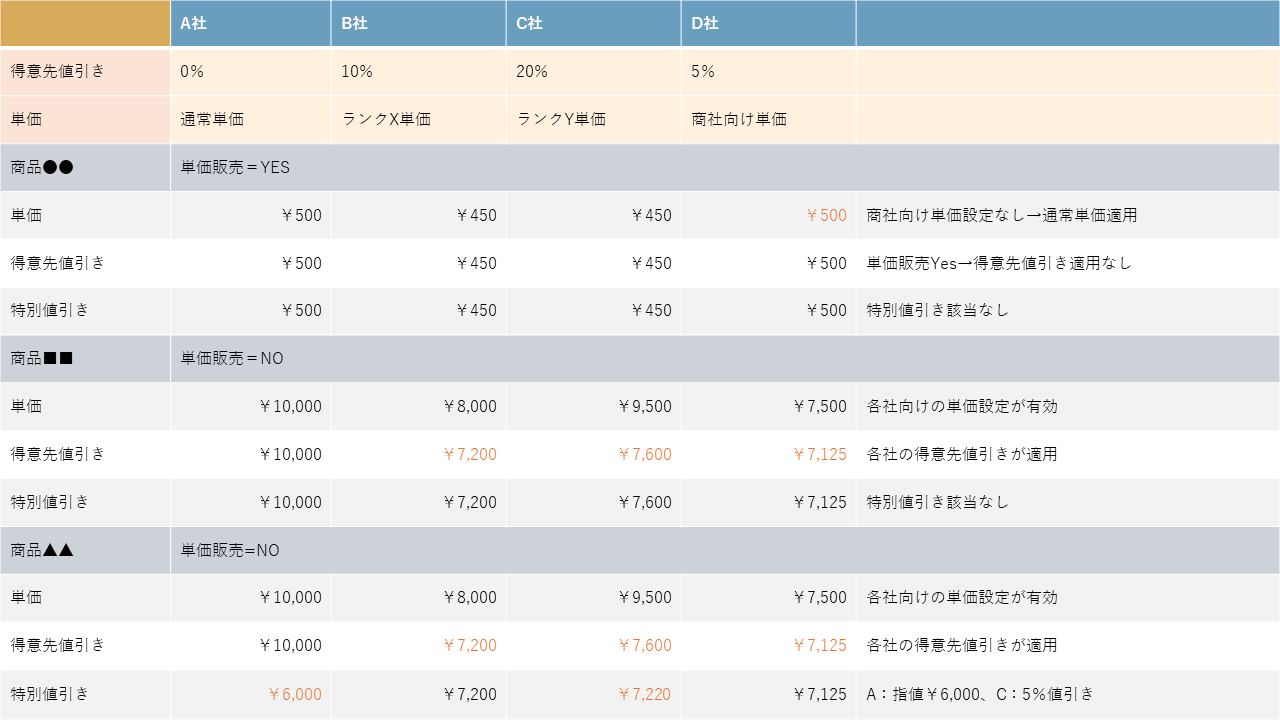
Task: Click 単価販売=NO in the 商品▲▲ row
Action: pos(230,550)
